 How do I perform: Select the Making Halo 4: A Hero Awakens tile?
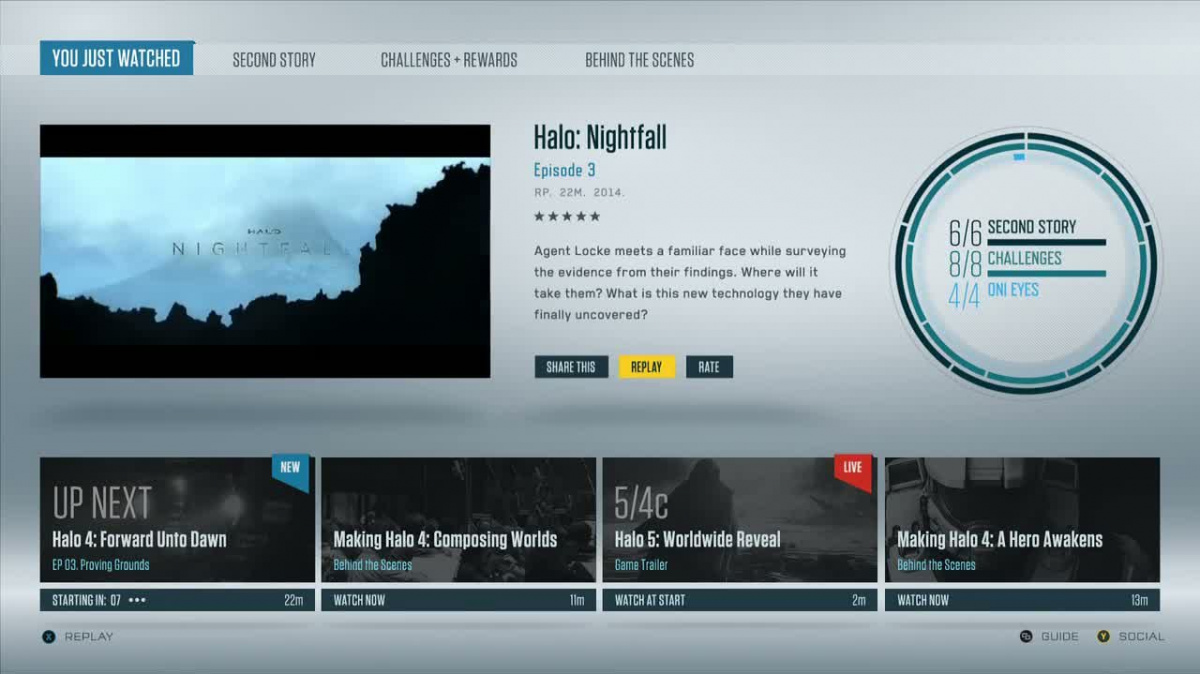(1022, 520)
